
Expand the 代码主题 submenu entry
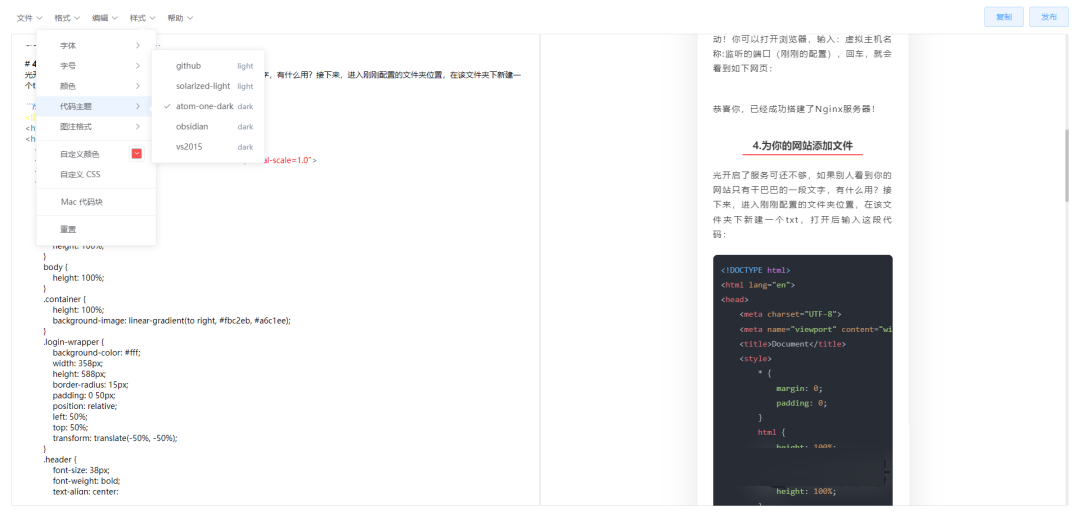click(x=96, y=106)
